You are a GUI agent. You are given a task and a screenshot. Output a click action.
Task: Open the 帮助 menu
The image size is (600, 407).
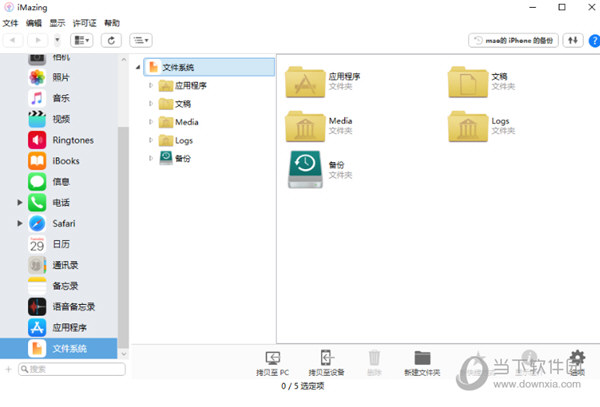[112, 23]
